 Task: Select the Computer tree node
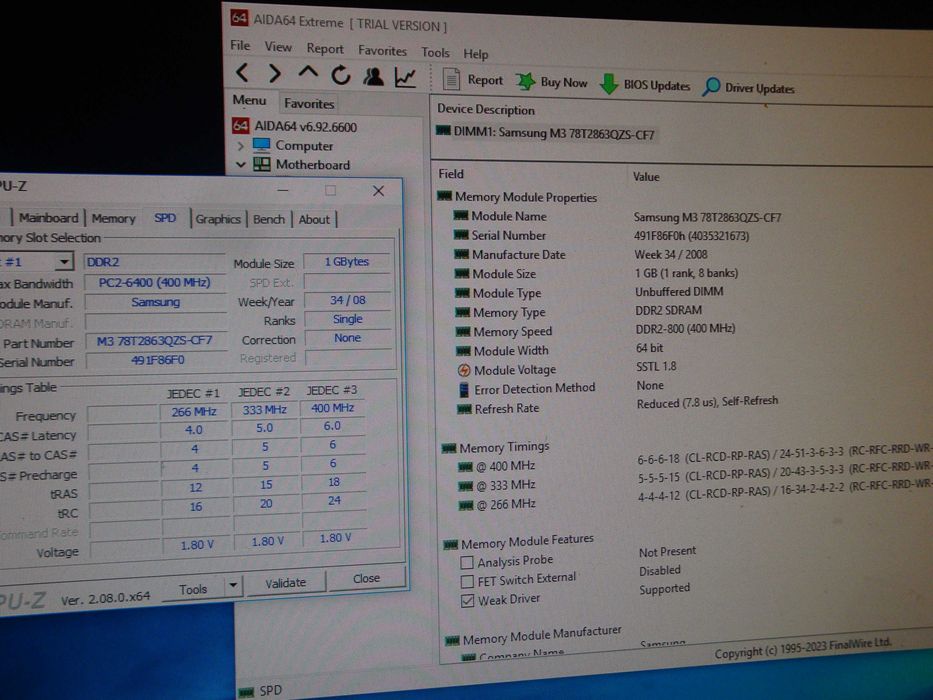304,145
